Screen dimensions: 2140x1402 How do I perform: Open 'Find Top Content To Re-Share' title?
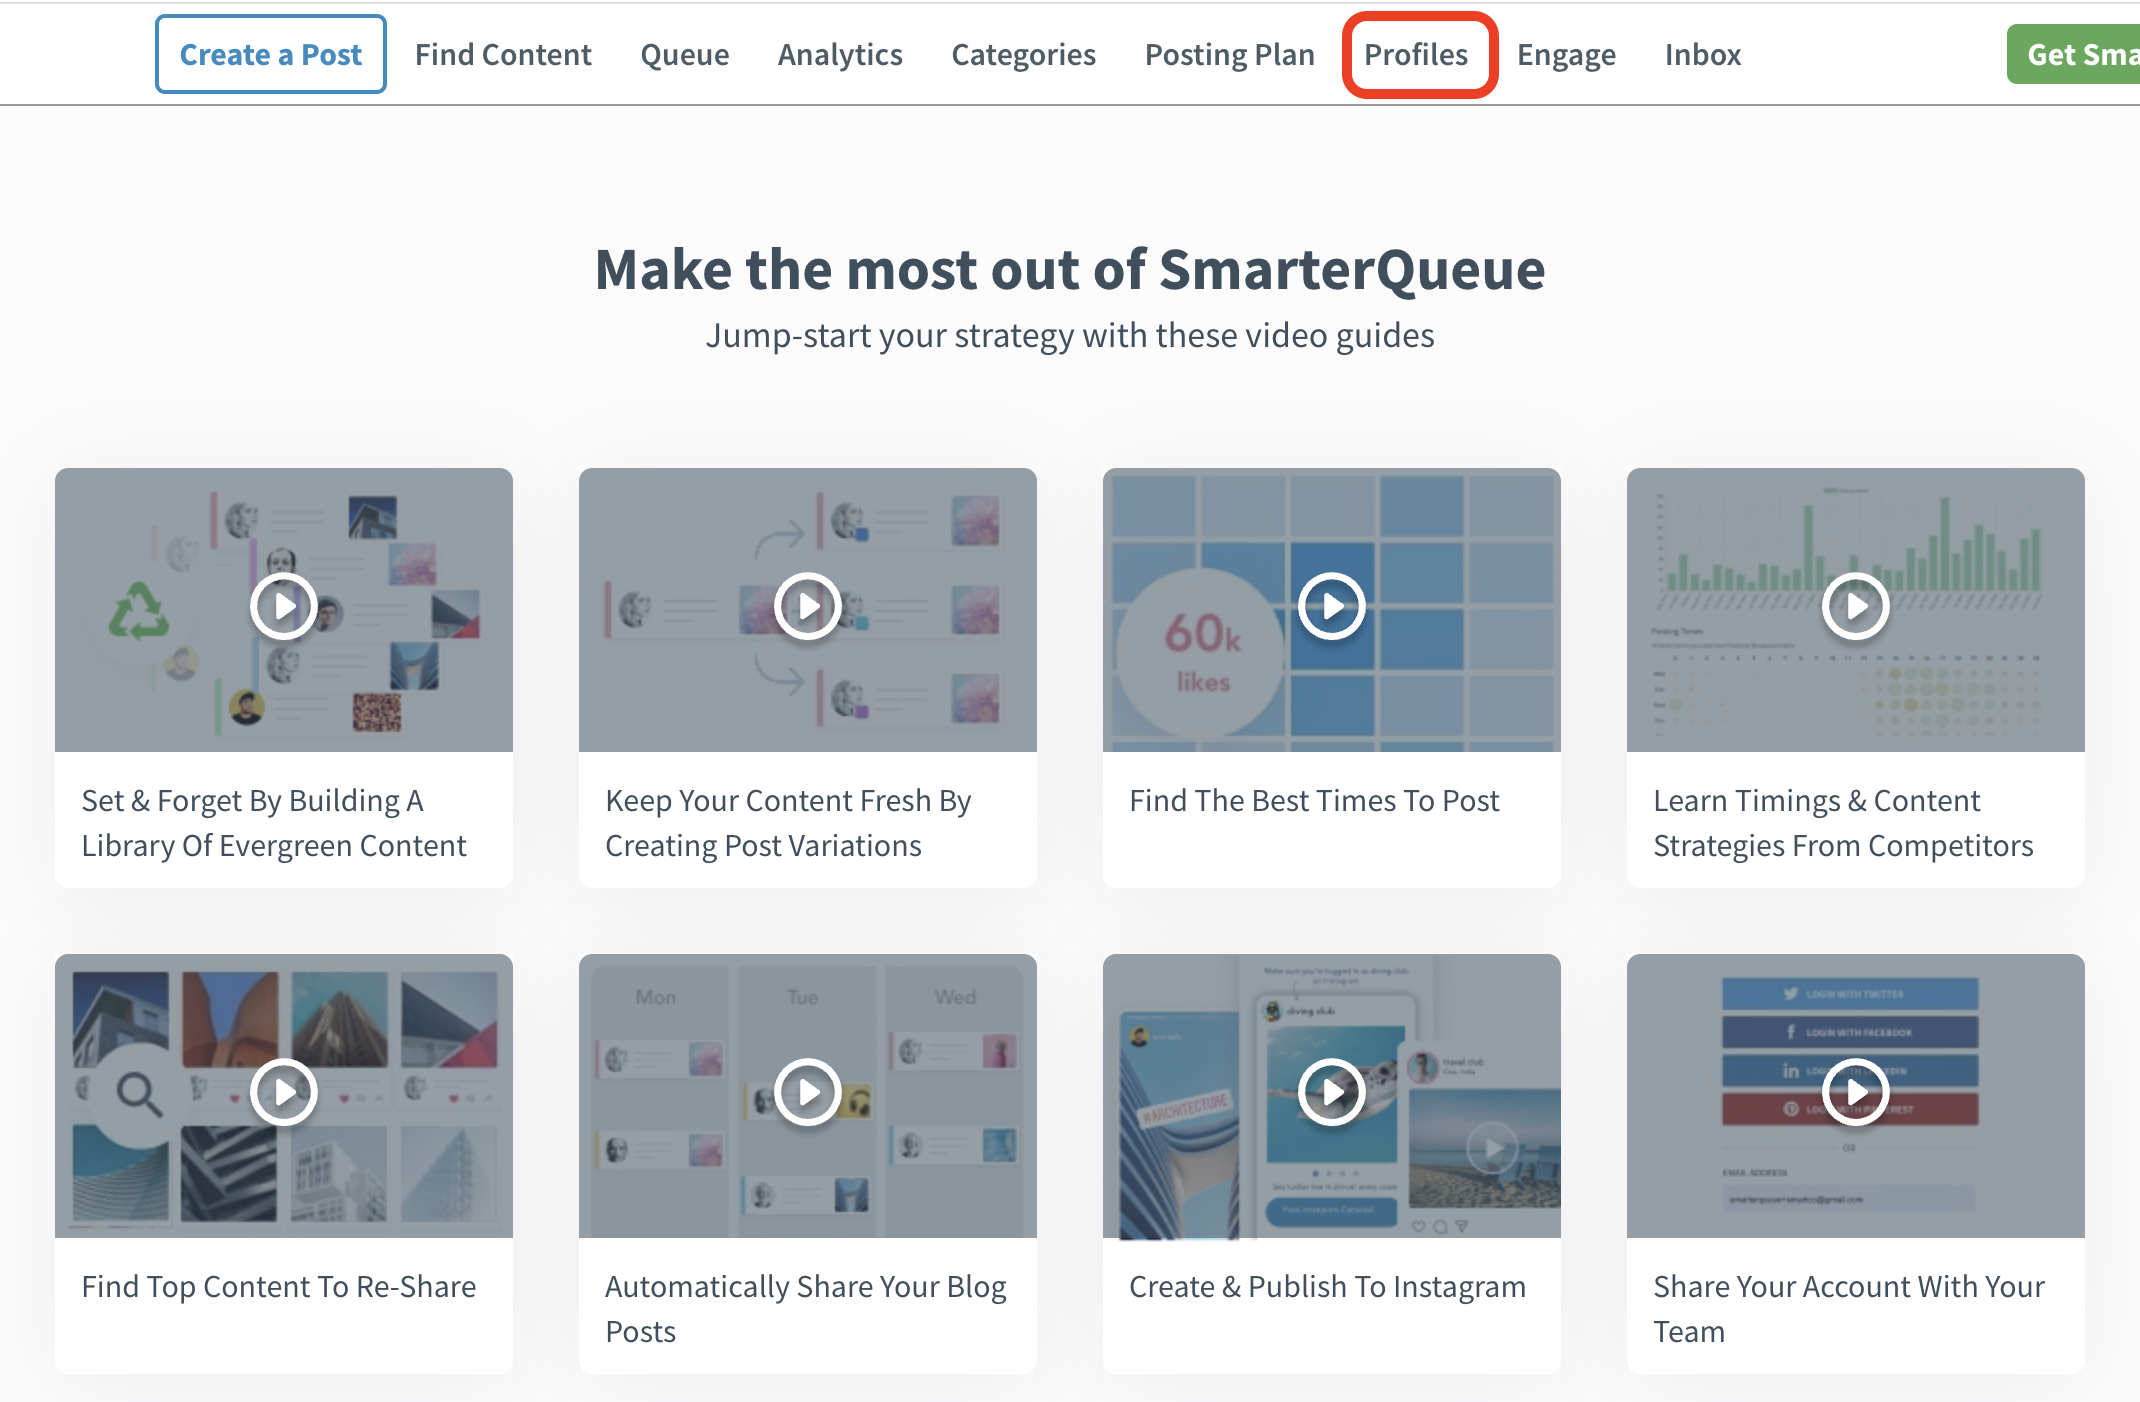[x=279, y=1287]
